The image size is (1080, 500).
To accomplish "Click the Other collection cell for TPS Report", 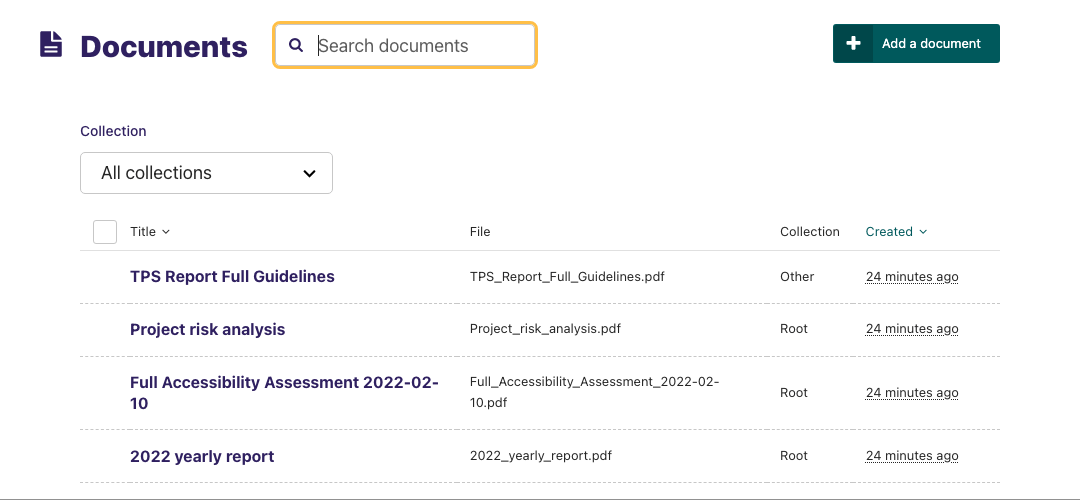I will tap(797, 277).
